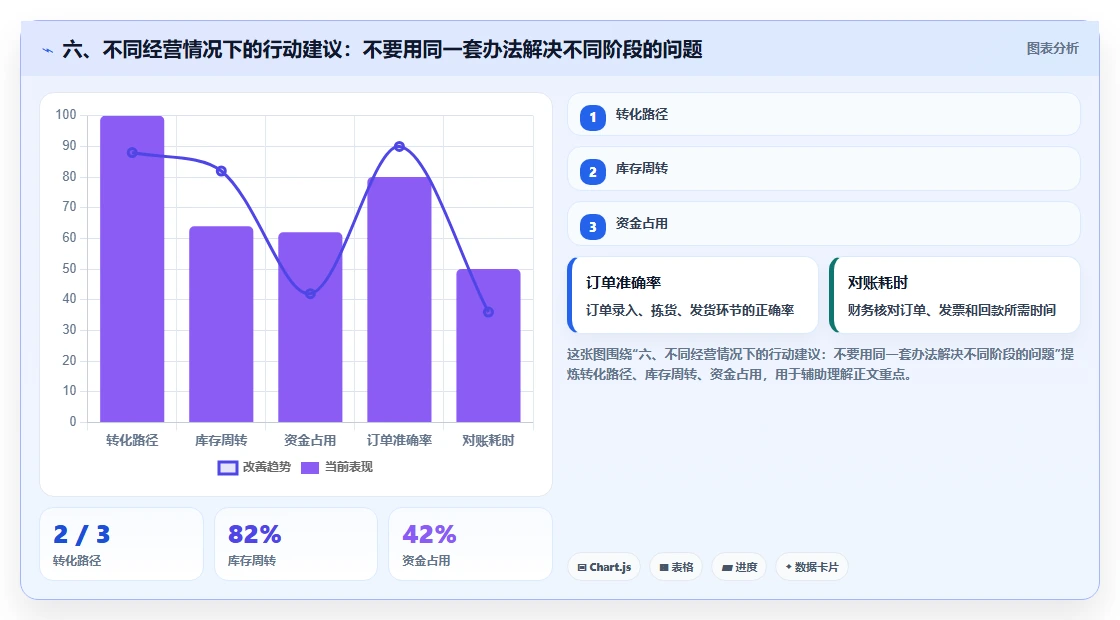Viewport: 1120px width, 620px height.
Task: Click the text 订单录入、拣货、发货环节的正确率
Action: point(690,310)
